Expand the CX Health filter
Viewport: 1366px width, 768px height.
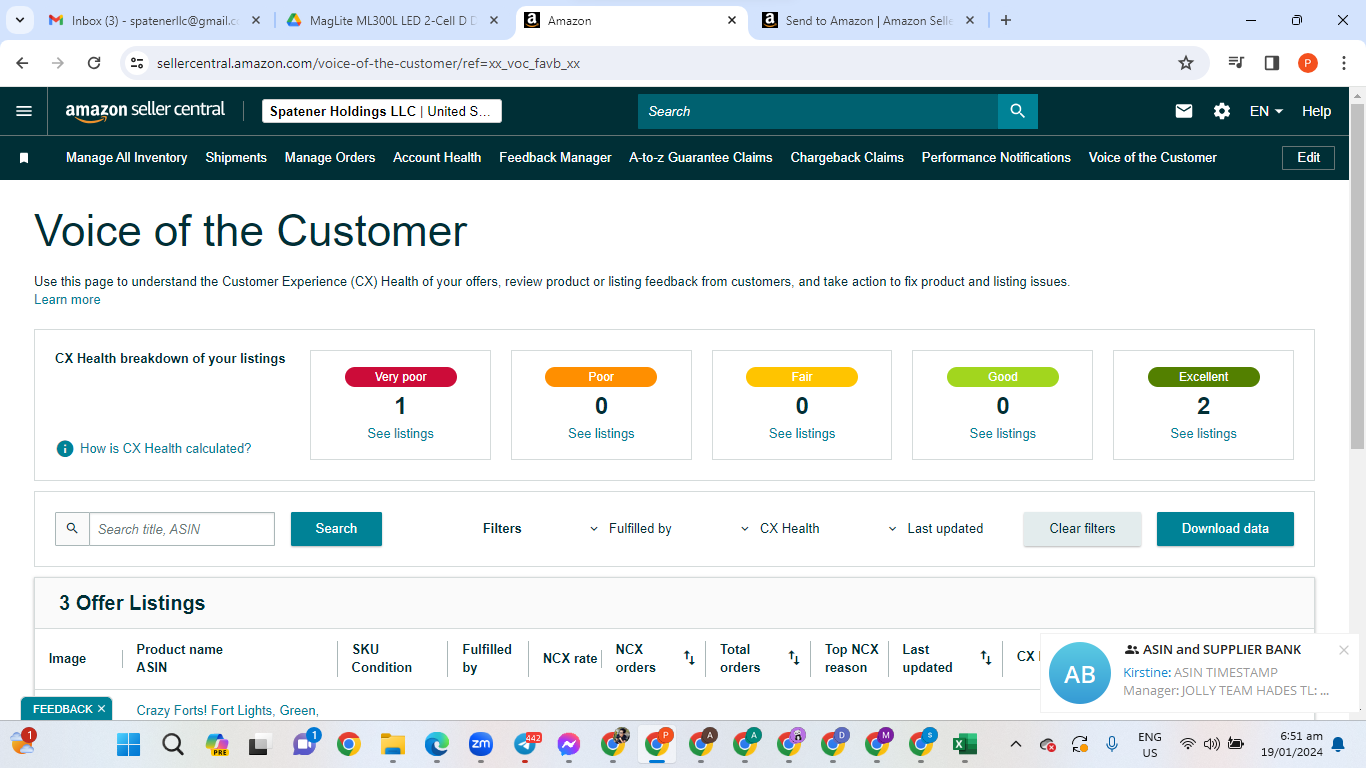coord(780,529)
